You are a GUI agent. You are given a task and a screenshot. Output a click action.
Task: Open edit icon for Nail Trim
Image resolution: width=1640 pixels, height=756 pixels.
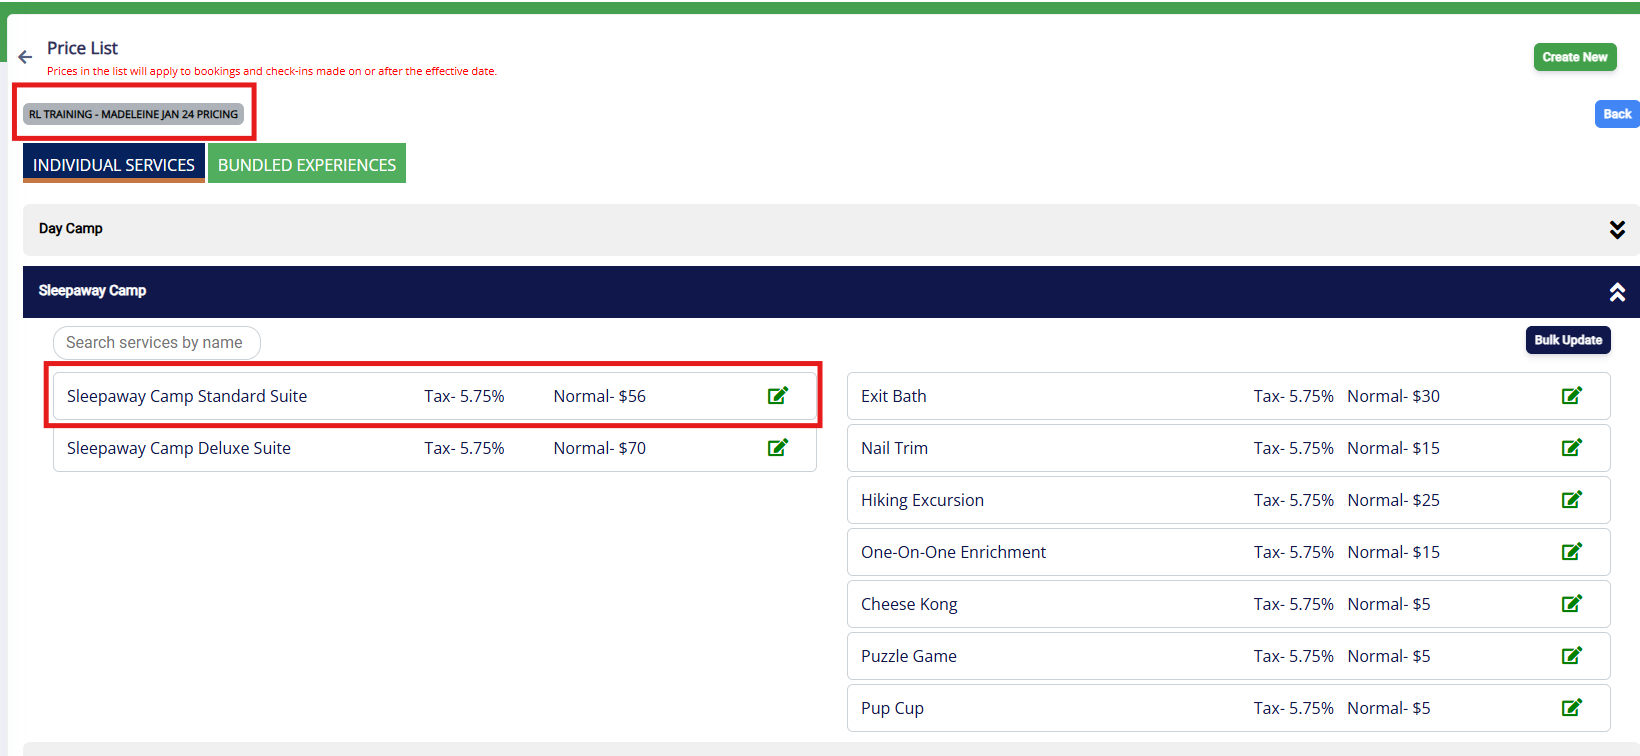pyautogui.click(x=1572, y=448)
